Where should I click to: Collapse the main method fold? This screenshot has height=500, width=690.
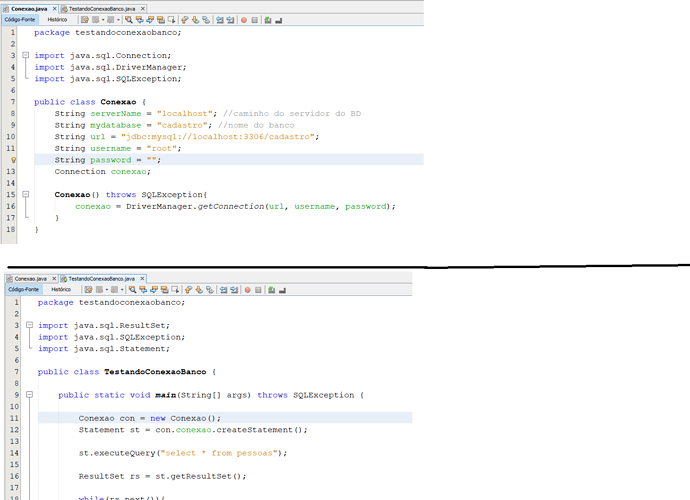(29, 394)
